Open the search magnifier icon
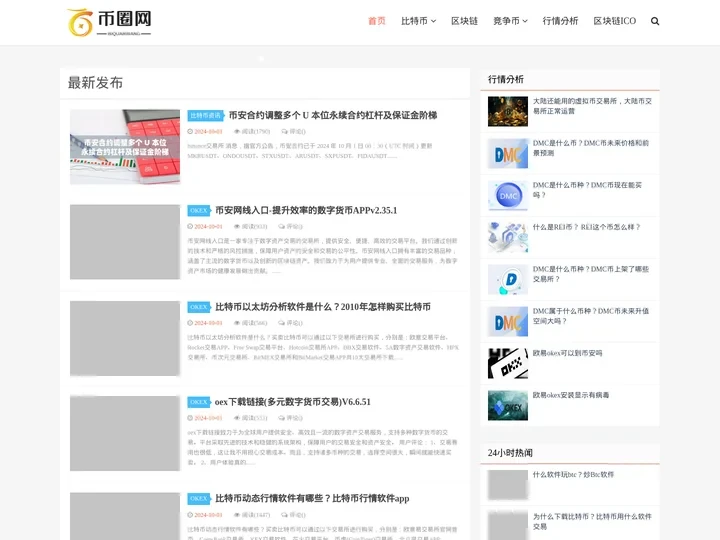This screenshot has width=720, height=540. [x=655, y=21]
